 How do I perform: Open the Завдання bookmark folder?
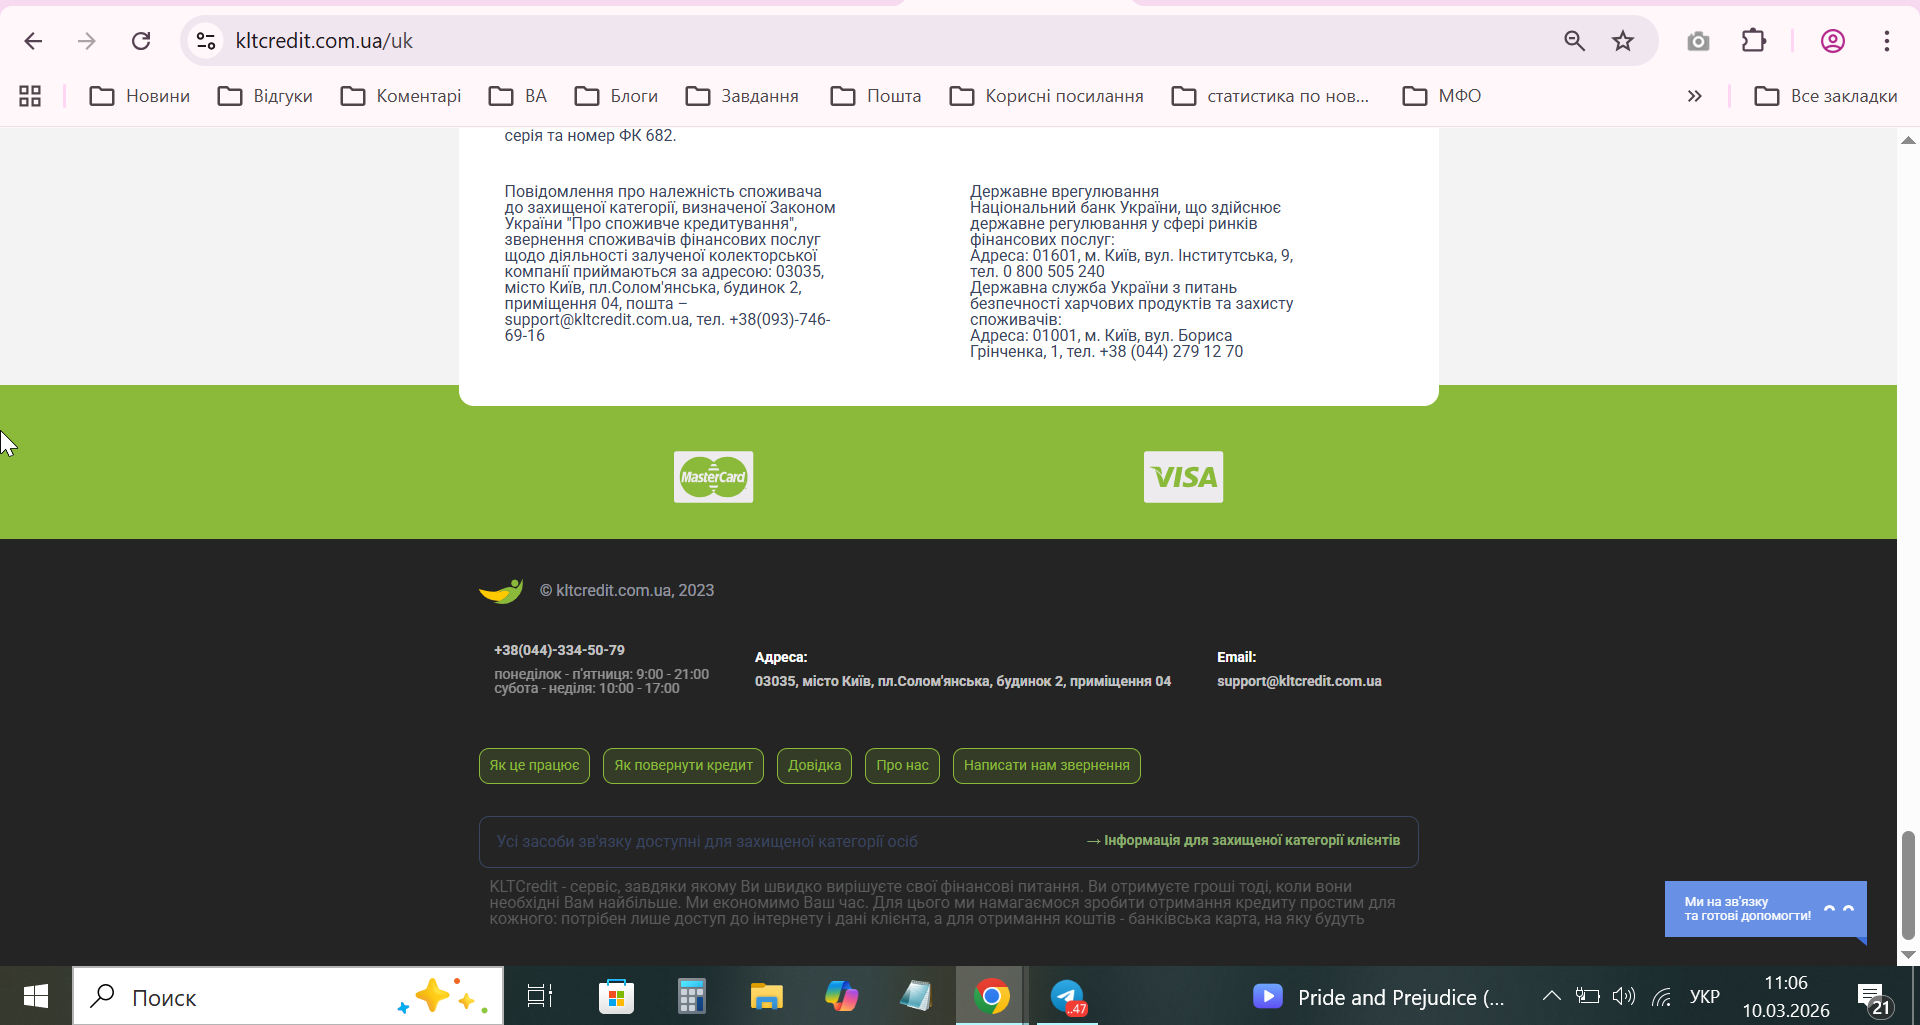point(742,96)
